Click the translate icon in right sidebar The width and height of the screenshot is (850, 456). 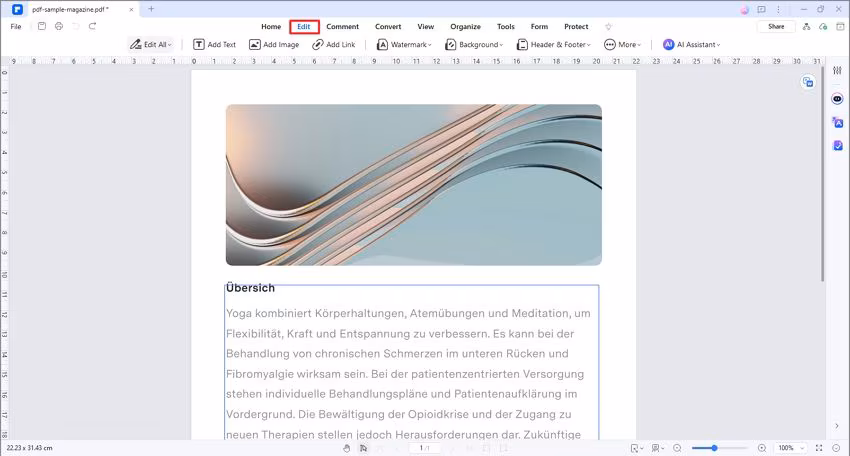838,123
